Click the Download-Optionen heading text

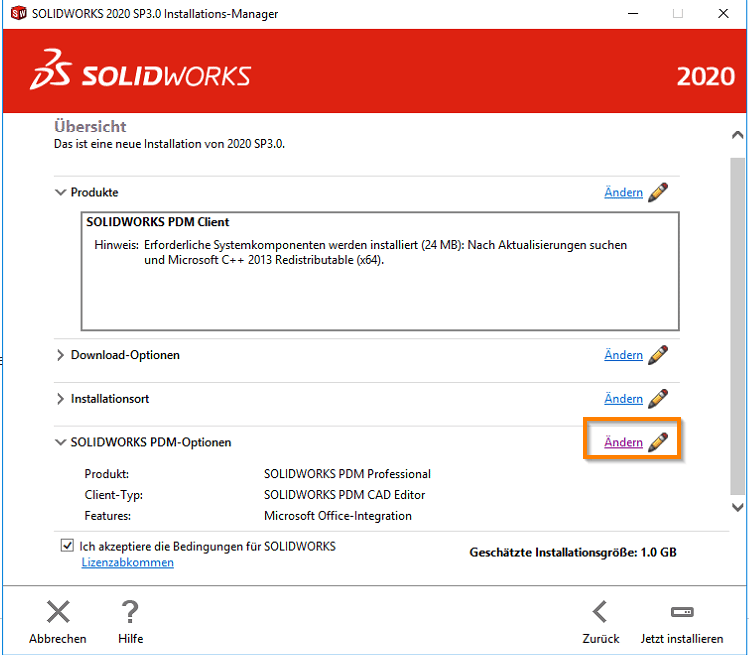tap(125, 355)
